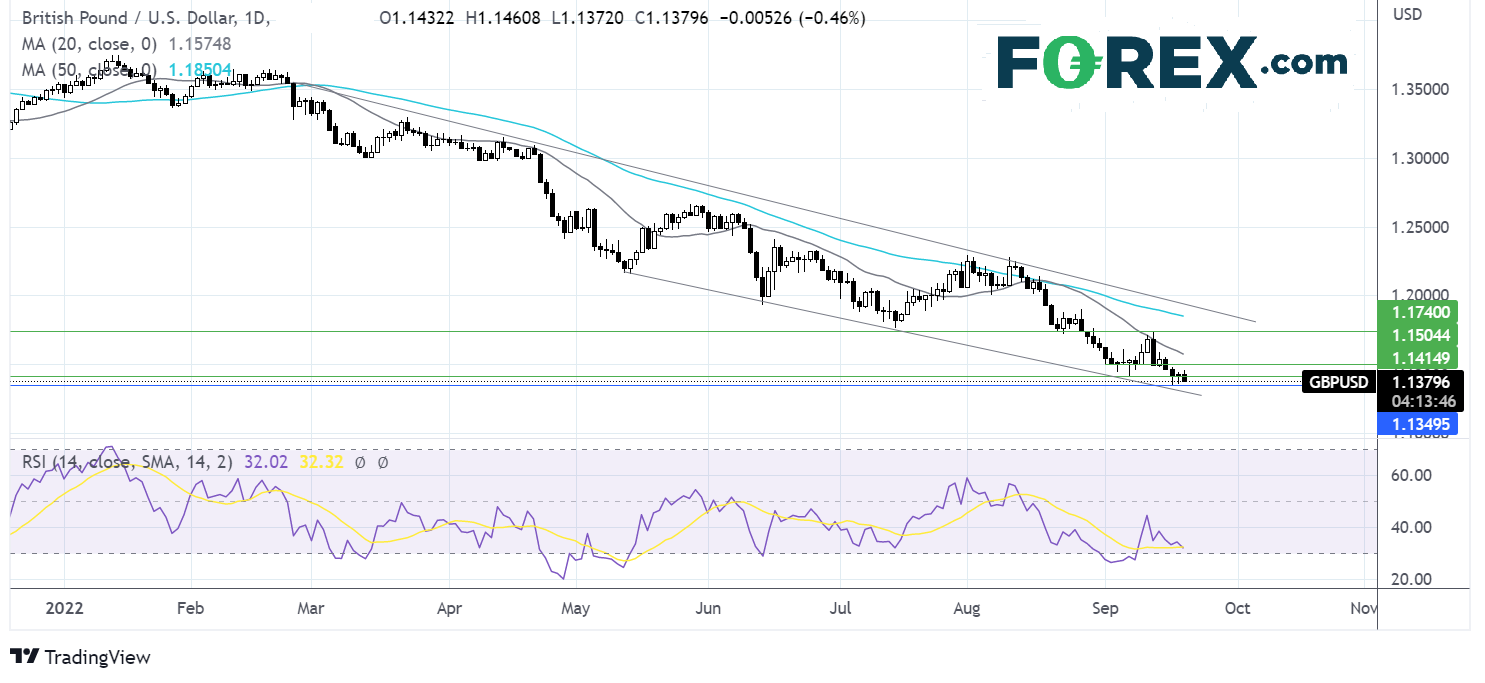The height and width of the screenshot is (683, 1485).
Task: Click the FOREX.com logo
Action: 1171,64
